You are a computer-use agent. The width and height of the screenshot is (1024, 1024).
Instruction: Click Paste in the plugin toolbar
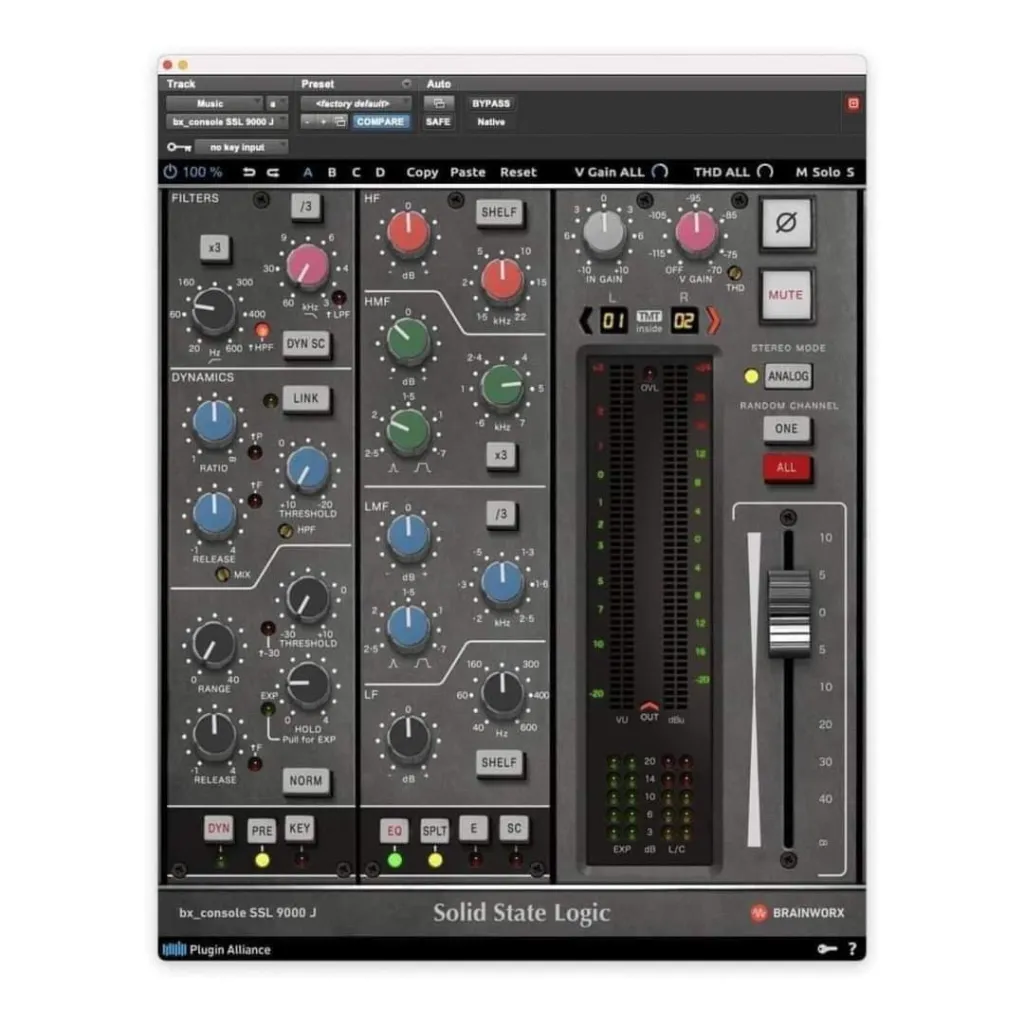coord(468,172)
